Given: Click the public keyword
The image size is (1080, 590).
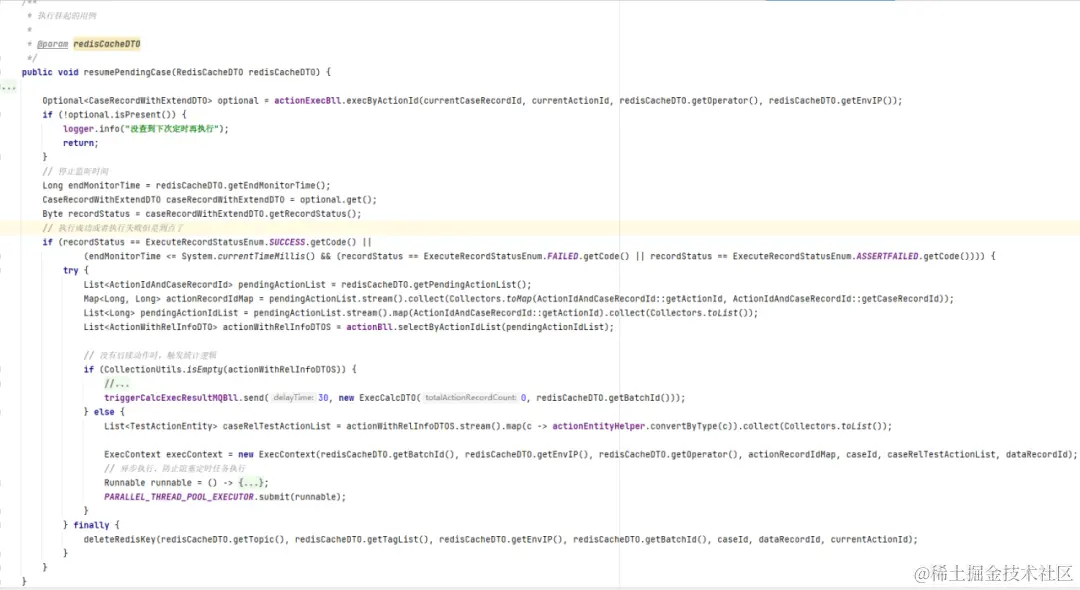Looking at the screenshot, I should (x=37, y=72).
